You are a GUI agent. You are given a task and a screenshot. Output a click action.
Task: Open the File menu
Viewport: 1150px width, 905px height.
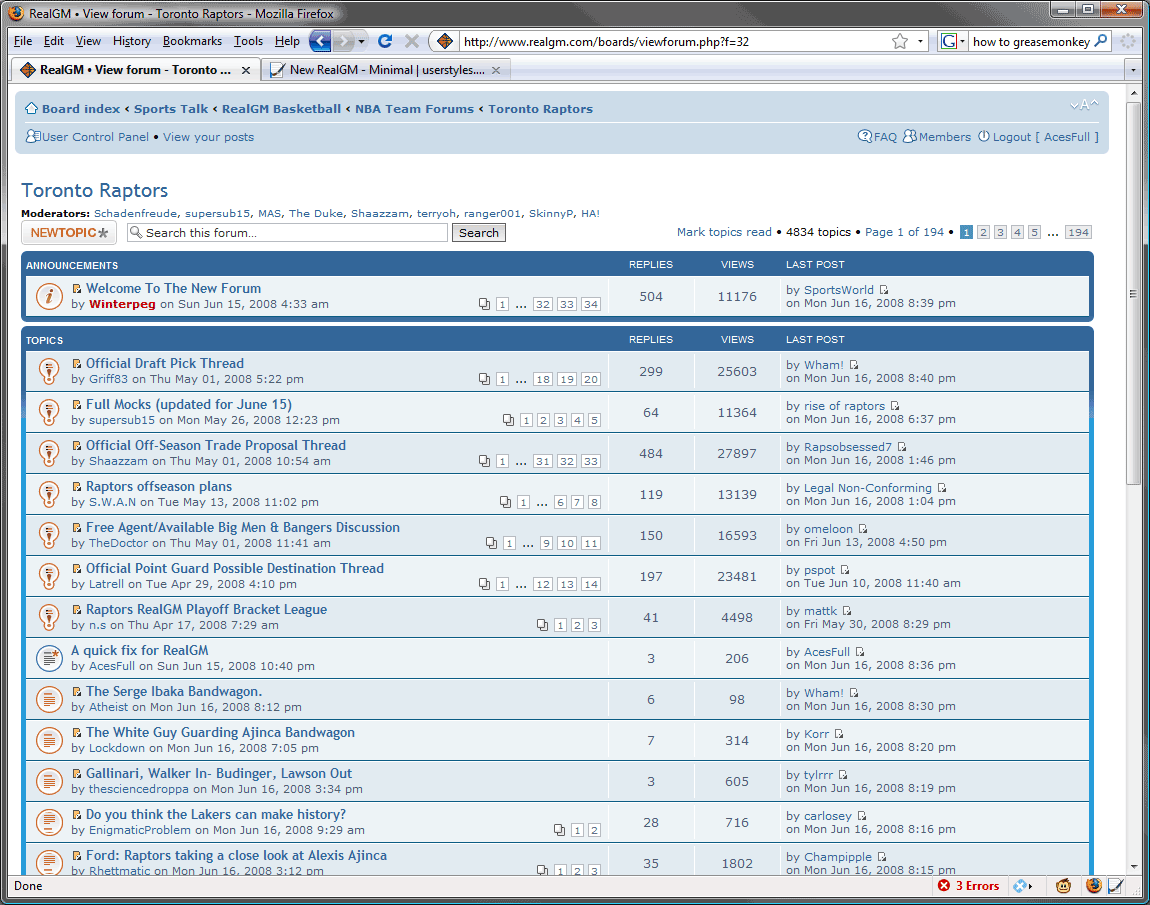[23, 41]
